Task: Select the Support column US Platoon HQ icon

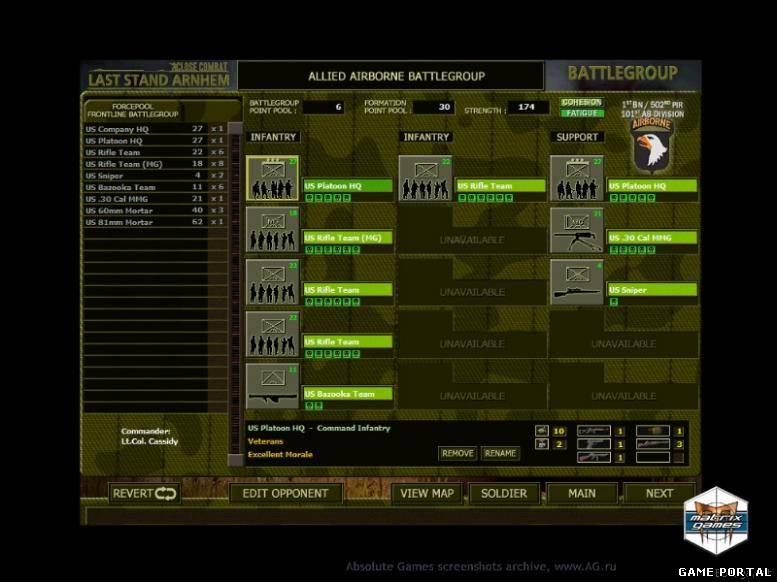Action: tap(577, 178)
